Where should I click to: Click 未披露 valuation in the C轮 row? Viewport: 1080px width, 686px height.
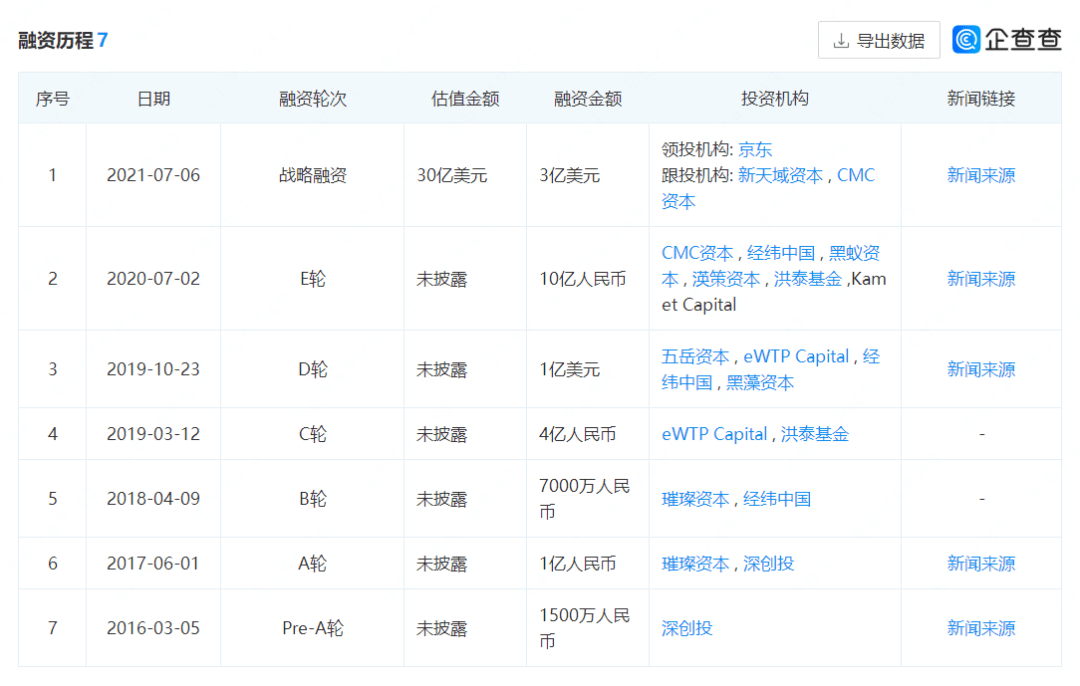click(442, 434)
